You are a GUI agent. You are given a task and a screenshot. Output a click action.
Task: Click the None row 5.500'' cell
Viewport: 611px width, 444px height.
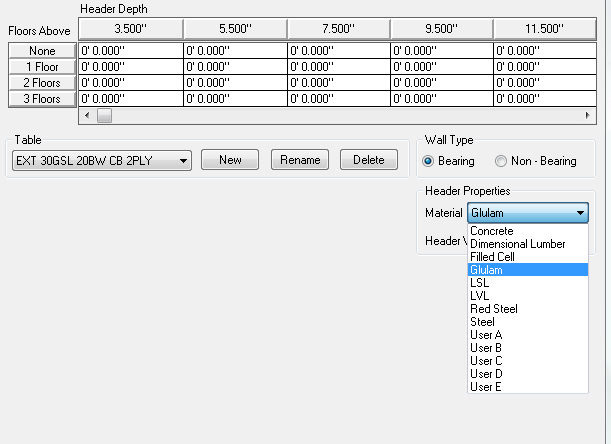pyautogui.click(x=235, y=51)
